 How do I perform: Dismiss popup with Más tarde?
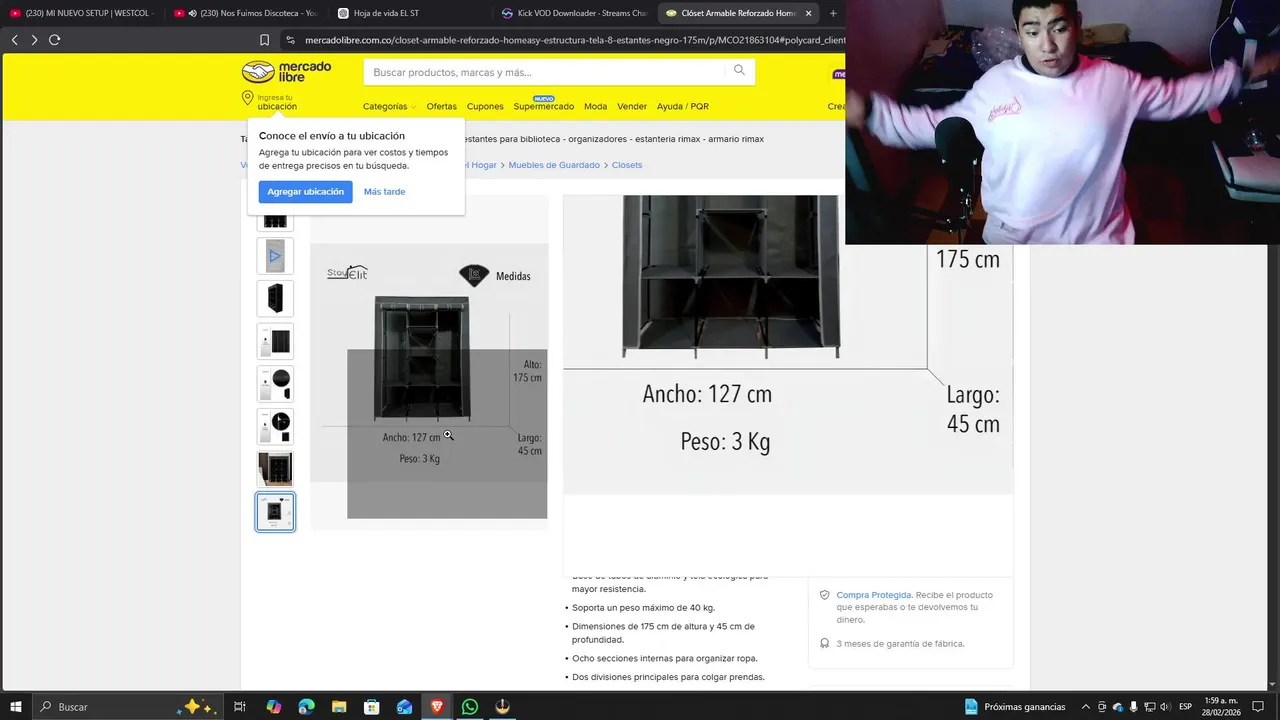point(384,192)
